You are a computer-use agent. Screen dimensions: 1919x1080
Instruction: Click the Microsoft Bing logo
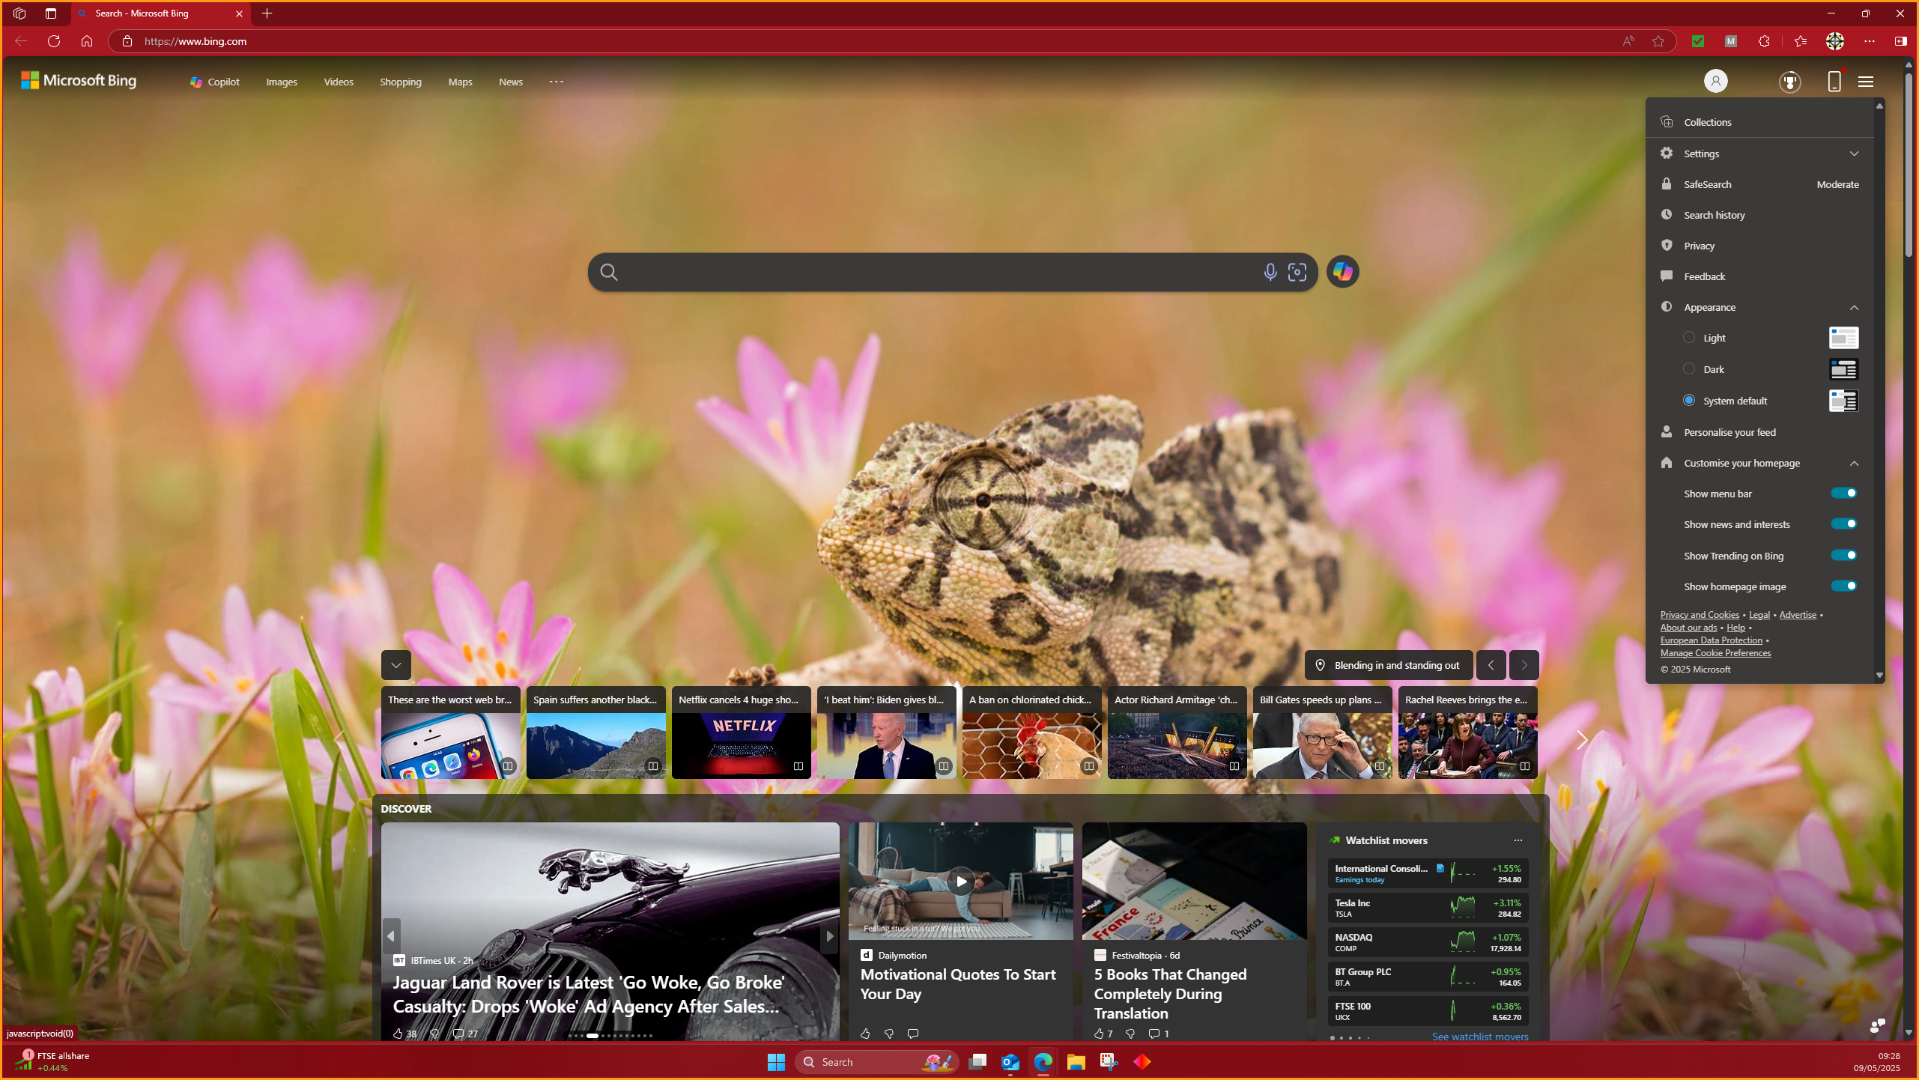[79, 81]
